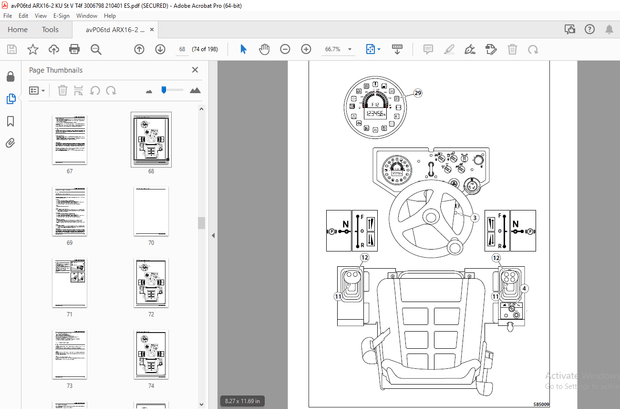Select the avP06td ARX16-2 document tab

[115, 30]
